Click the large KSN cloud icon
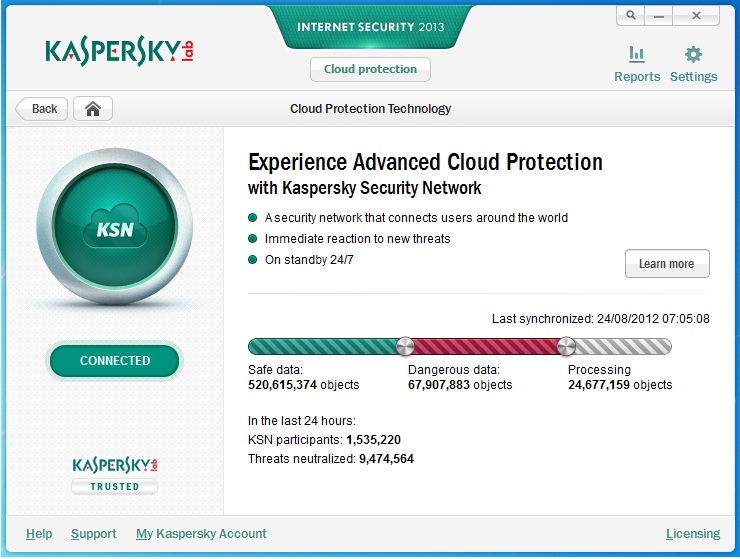Screen dimensions: 740x559 tap(116, 227)
